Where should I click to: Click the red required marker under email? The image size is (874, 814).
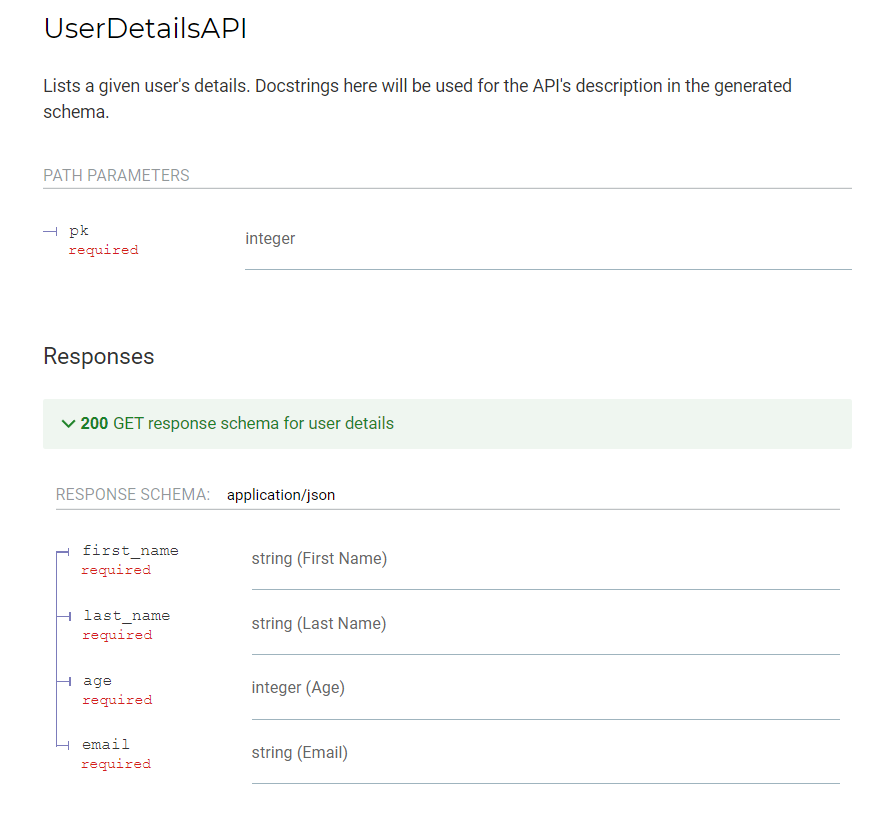point(116,763)
